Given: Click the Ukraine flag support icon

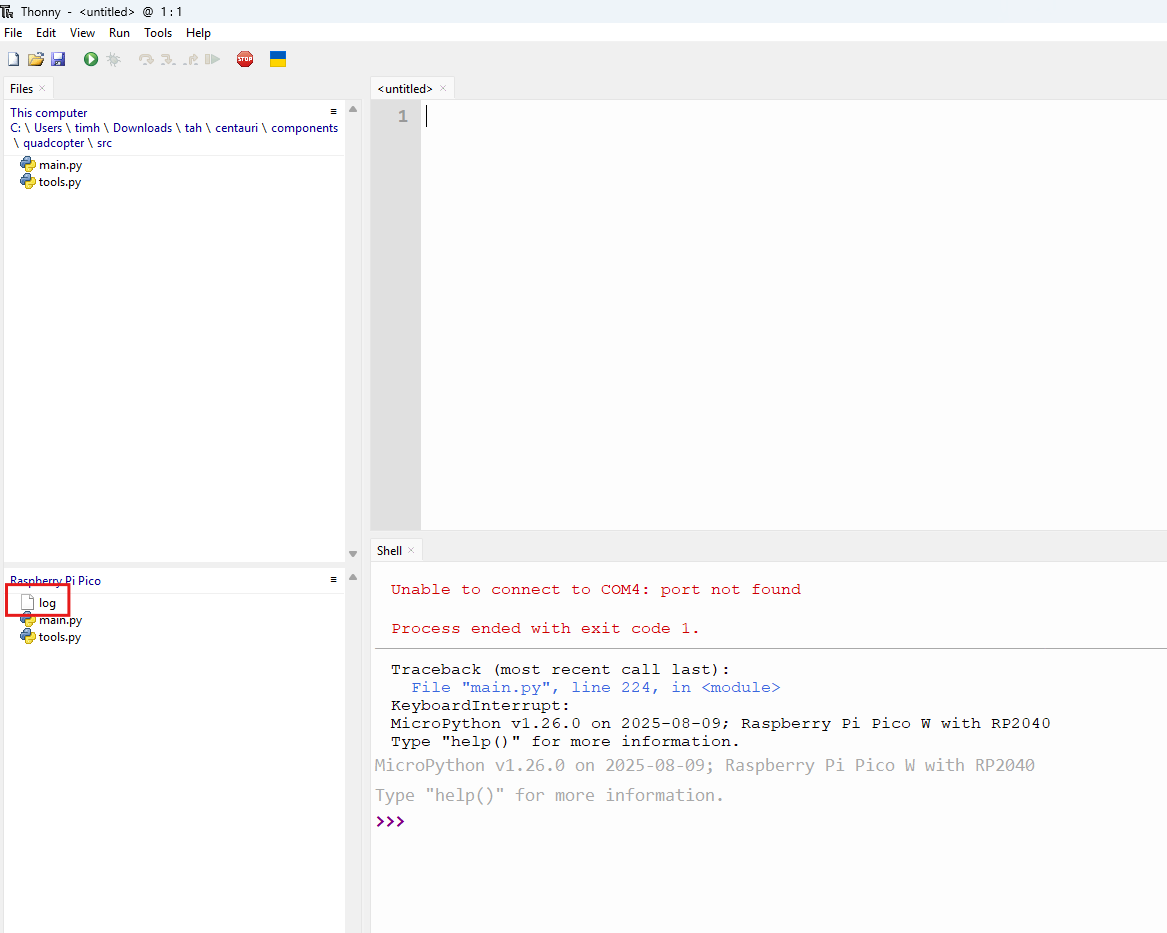Looking at the screenshot, I should [278, 60].
